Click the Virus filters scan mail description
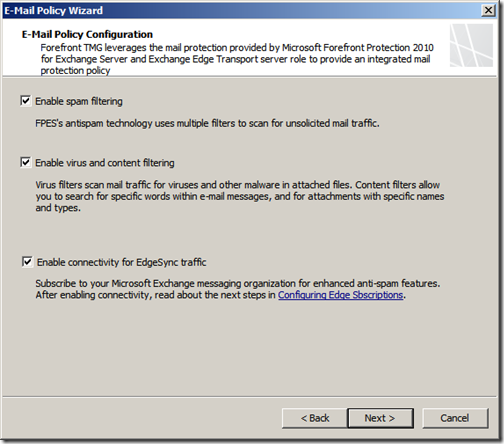The image size is (504, 444). point(240,196)
